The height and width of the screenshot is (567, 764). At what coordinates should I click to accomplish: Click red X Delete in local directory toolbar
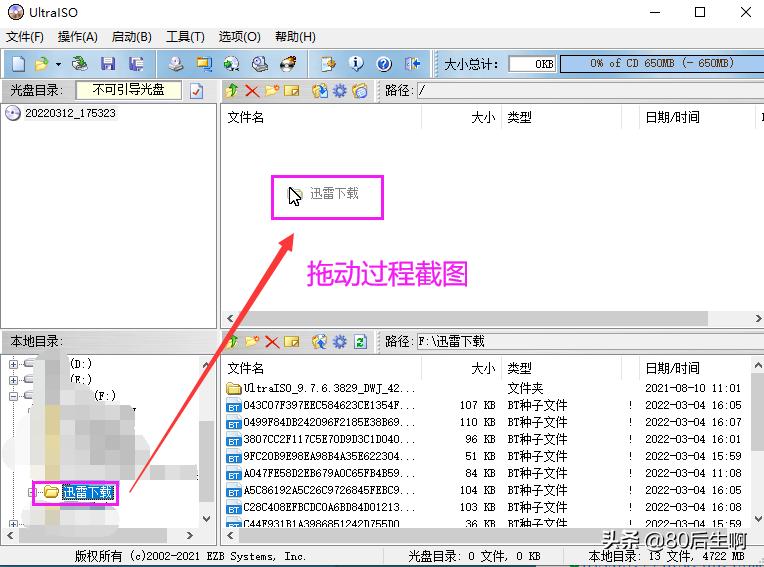272,342
